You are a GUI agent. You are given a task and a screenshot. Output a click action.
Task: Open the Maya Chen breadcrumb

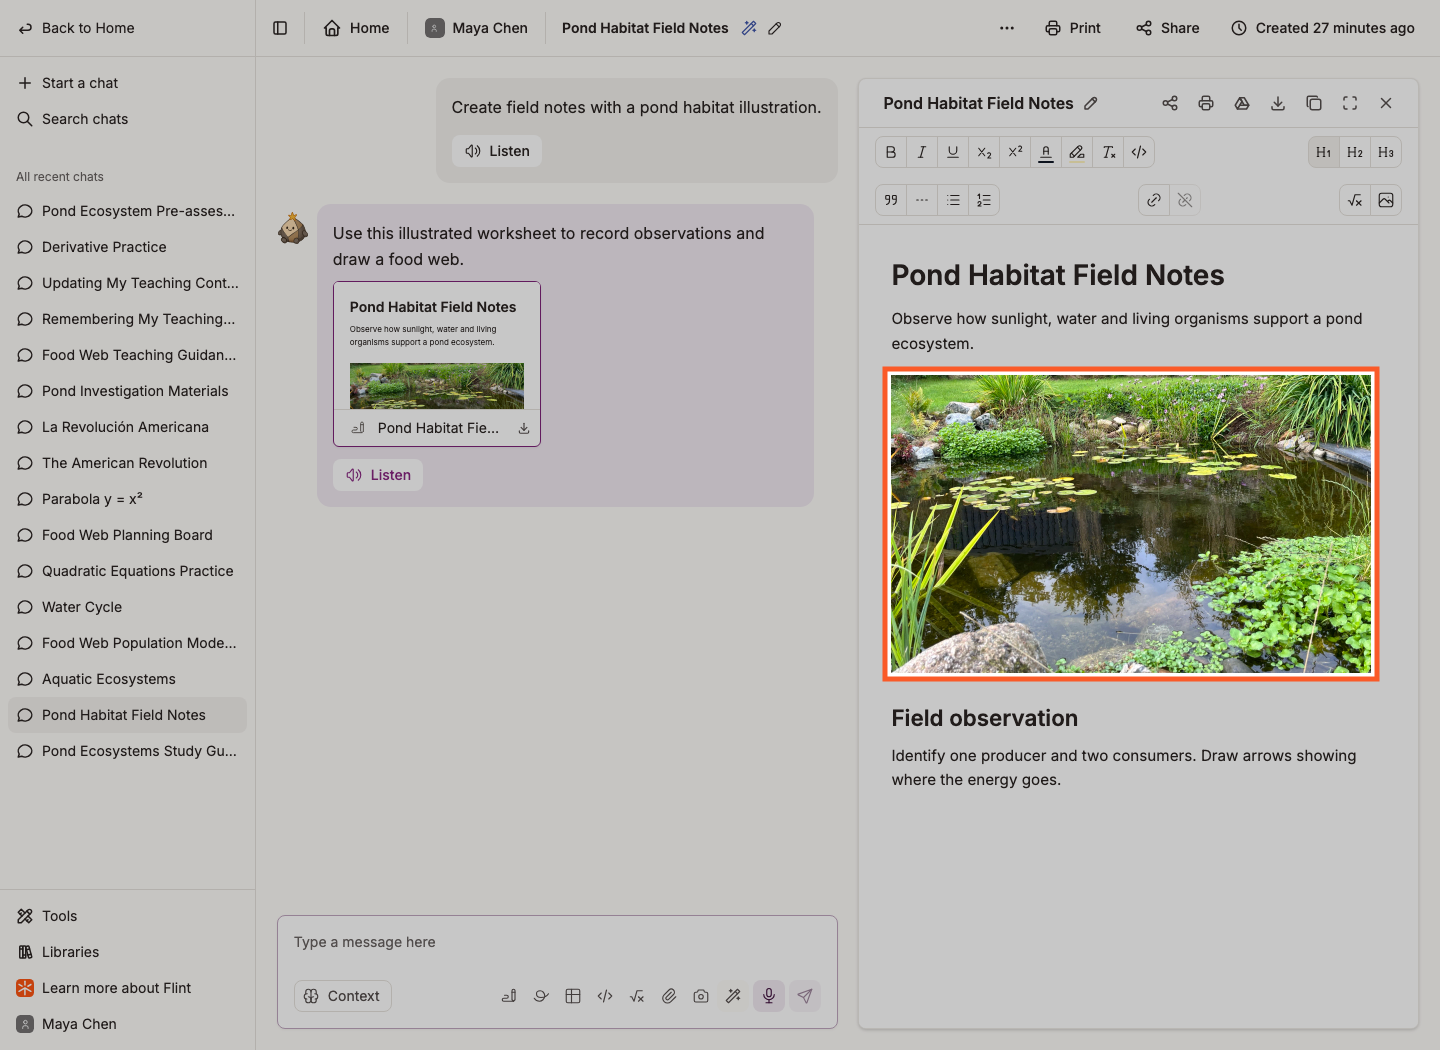pos(477,28)
